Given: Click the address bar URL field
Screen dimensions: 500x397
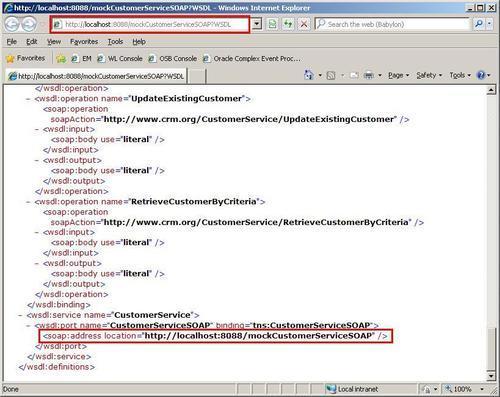Looking at the screenshot, I should click(149, 24).
